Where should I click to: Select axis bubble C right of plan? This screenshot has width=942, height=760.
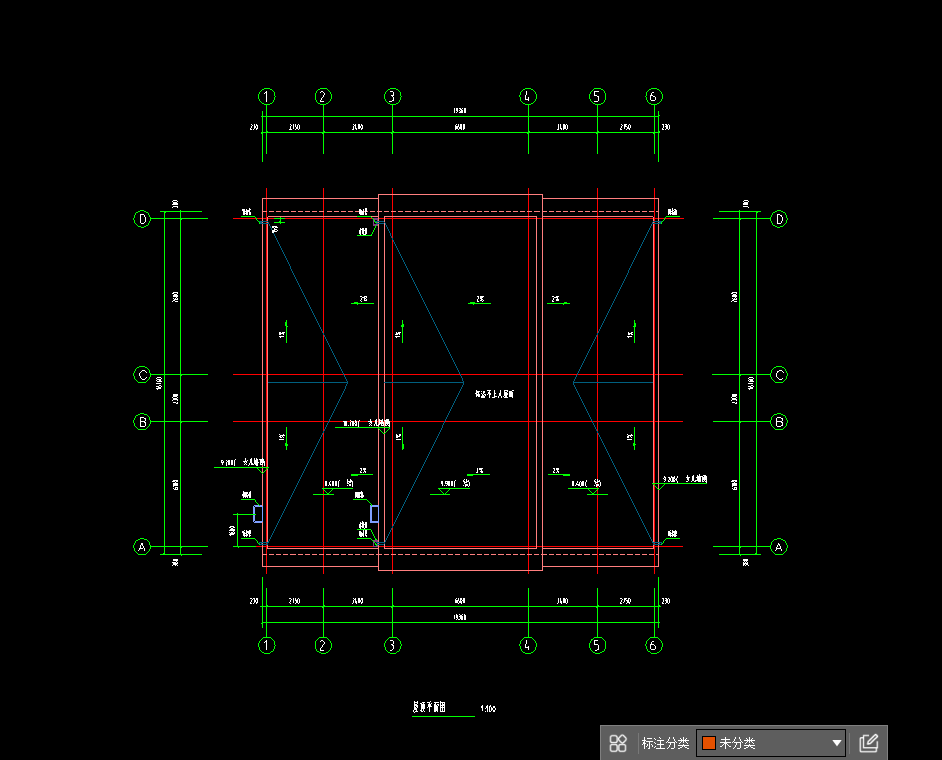(779, 375)
